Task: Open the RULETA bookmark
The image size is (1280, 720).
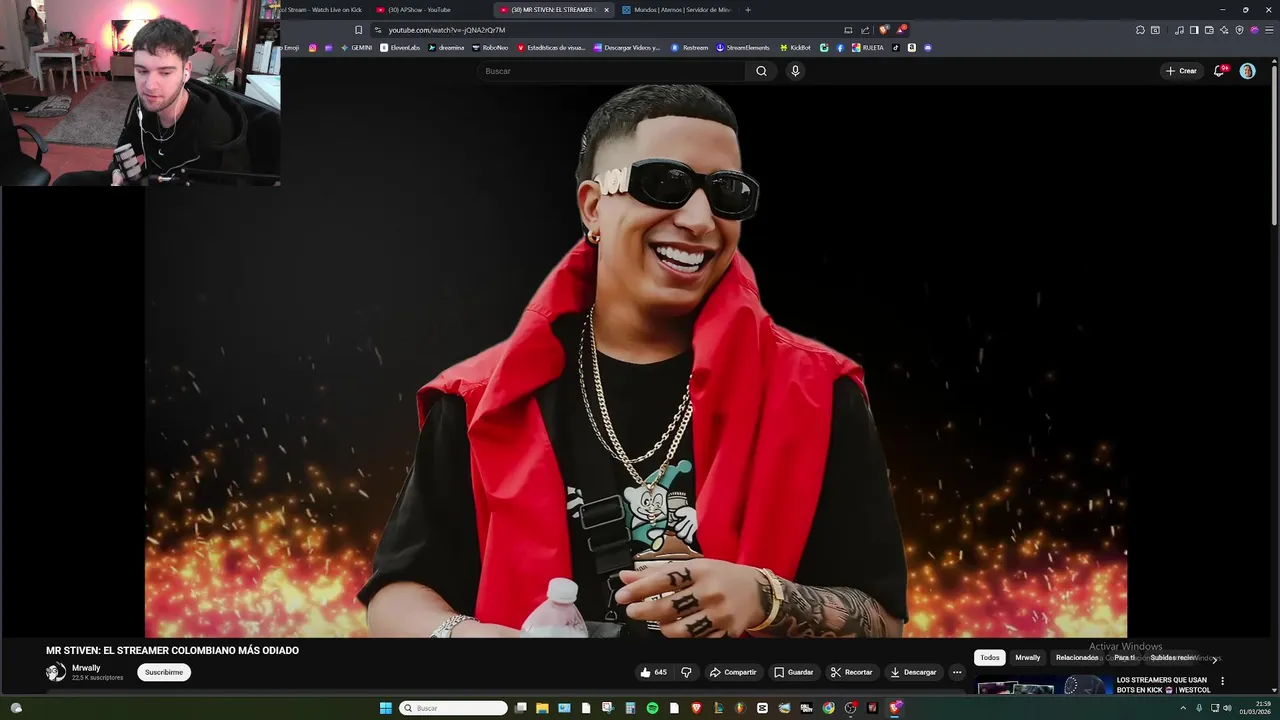Action: click(868, 48)
